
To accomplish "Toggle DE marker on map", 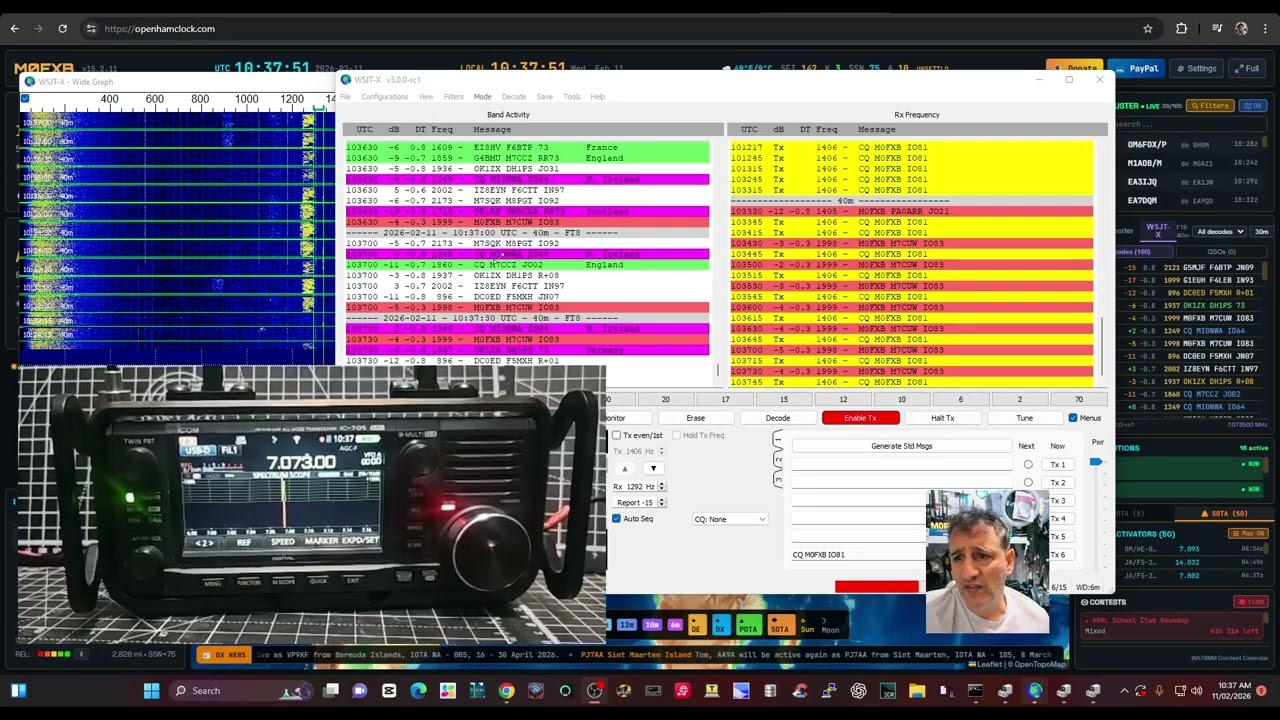I will pyautogui.click(x=696, y=626).
